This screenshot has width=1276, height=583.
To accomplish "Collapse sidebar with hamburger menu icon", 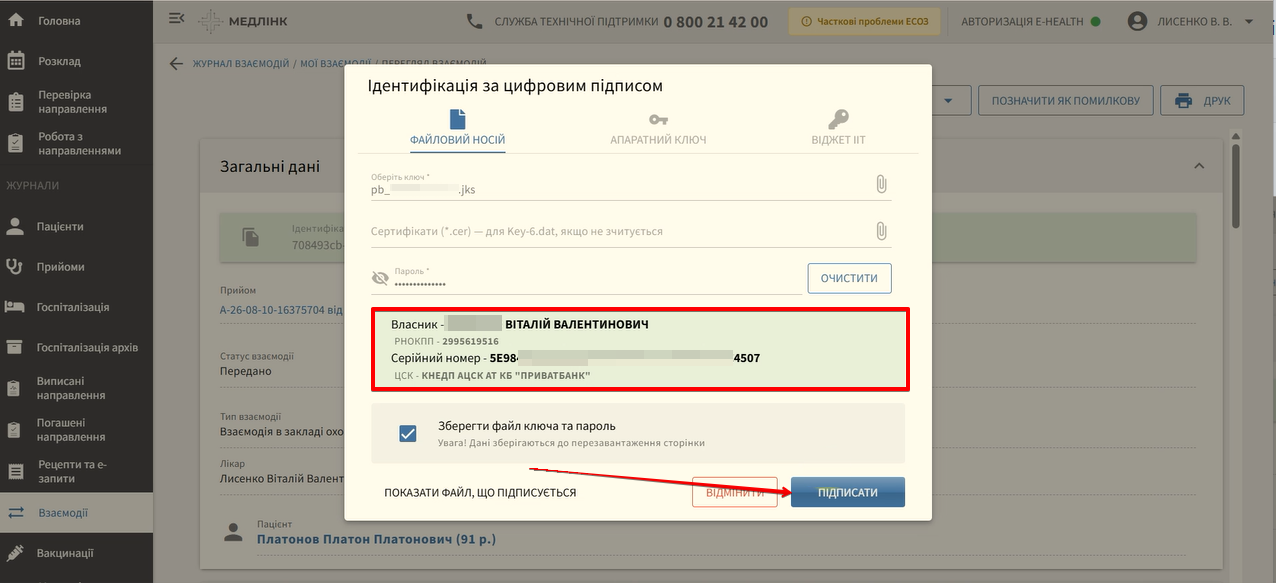I will (x=177, y=18).
